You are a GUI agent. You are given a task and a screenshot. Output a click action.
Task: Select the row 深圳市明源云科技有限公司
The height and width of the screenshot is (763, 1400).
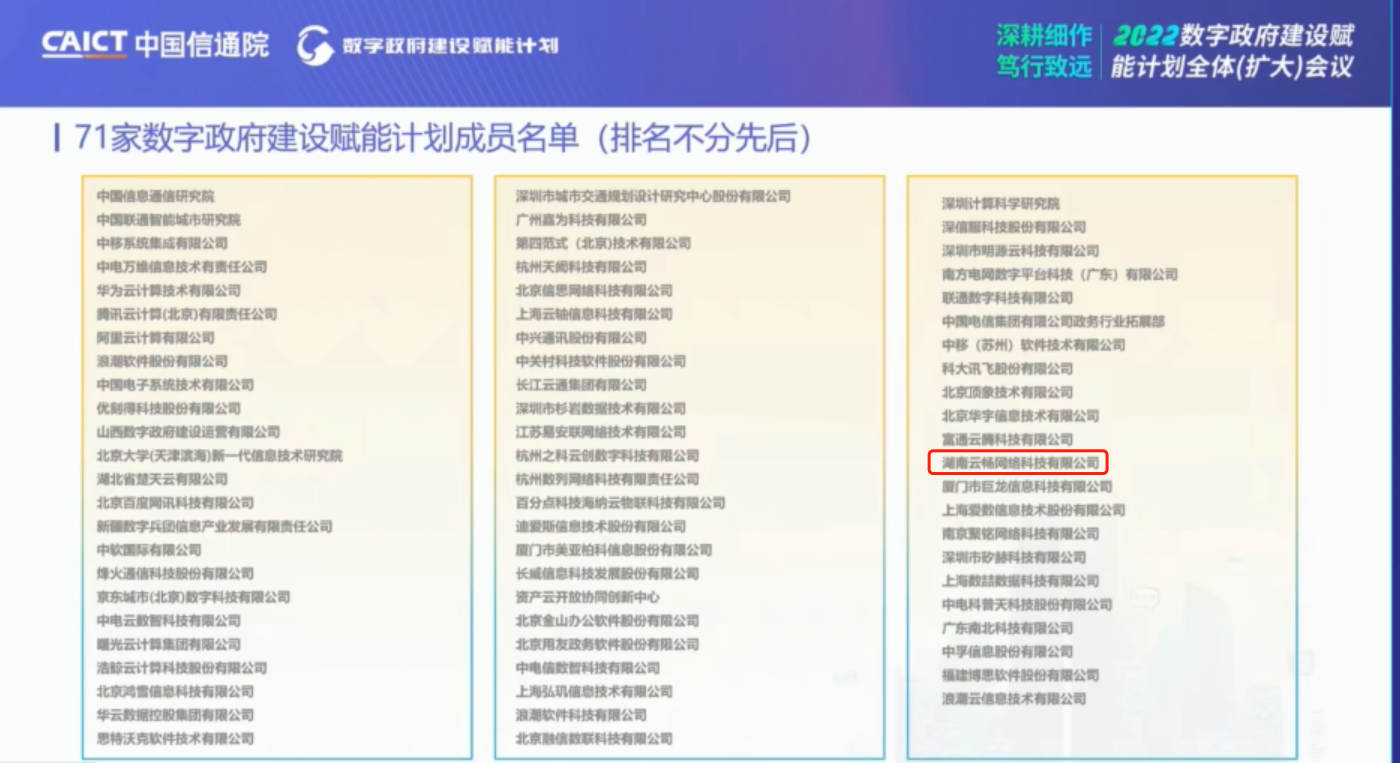(x=1020, y=251)
